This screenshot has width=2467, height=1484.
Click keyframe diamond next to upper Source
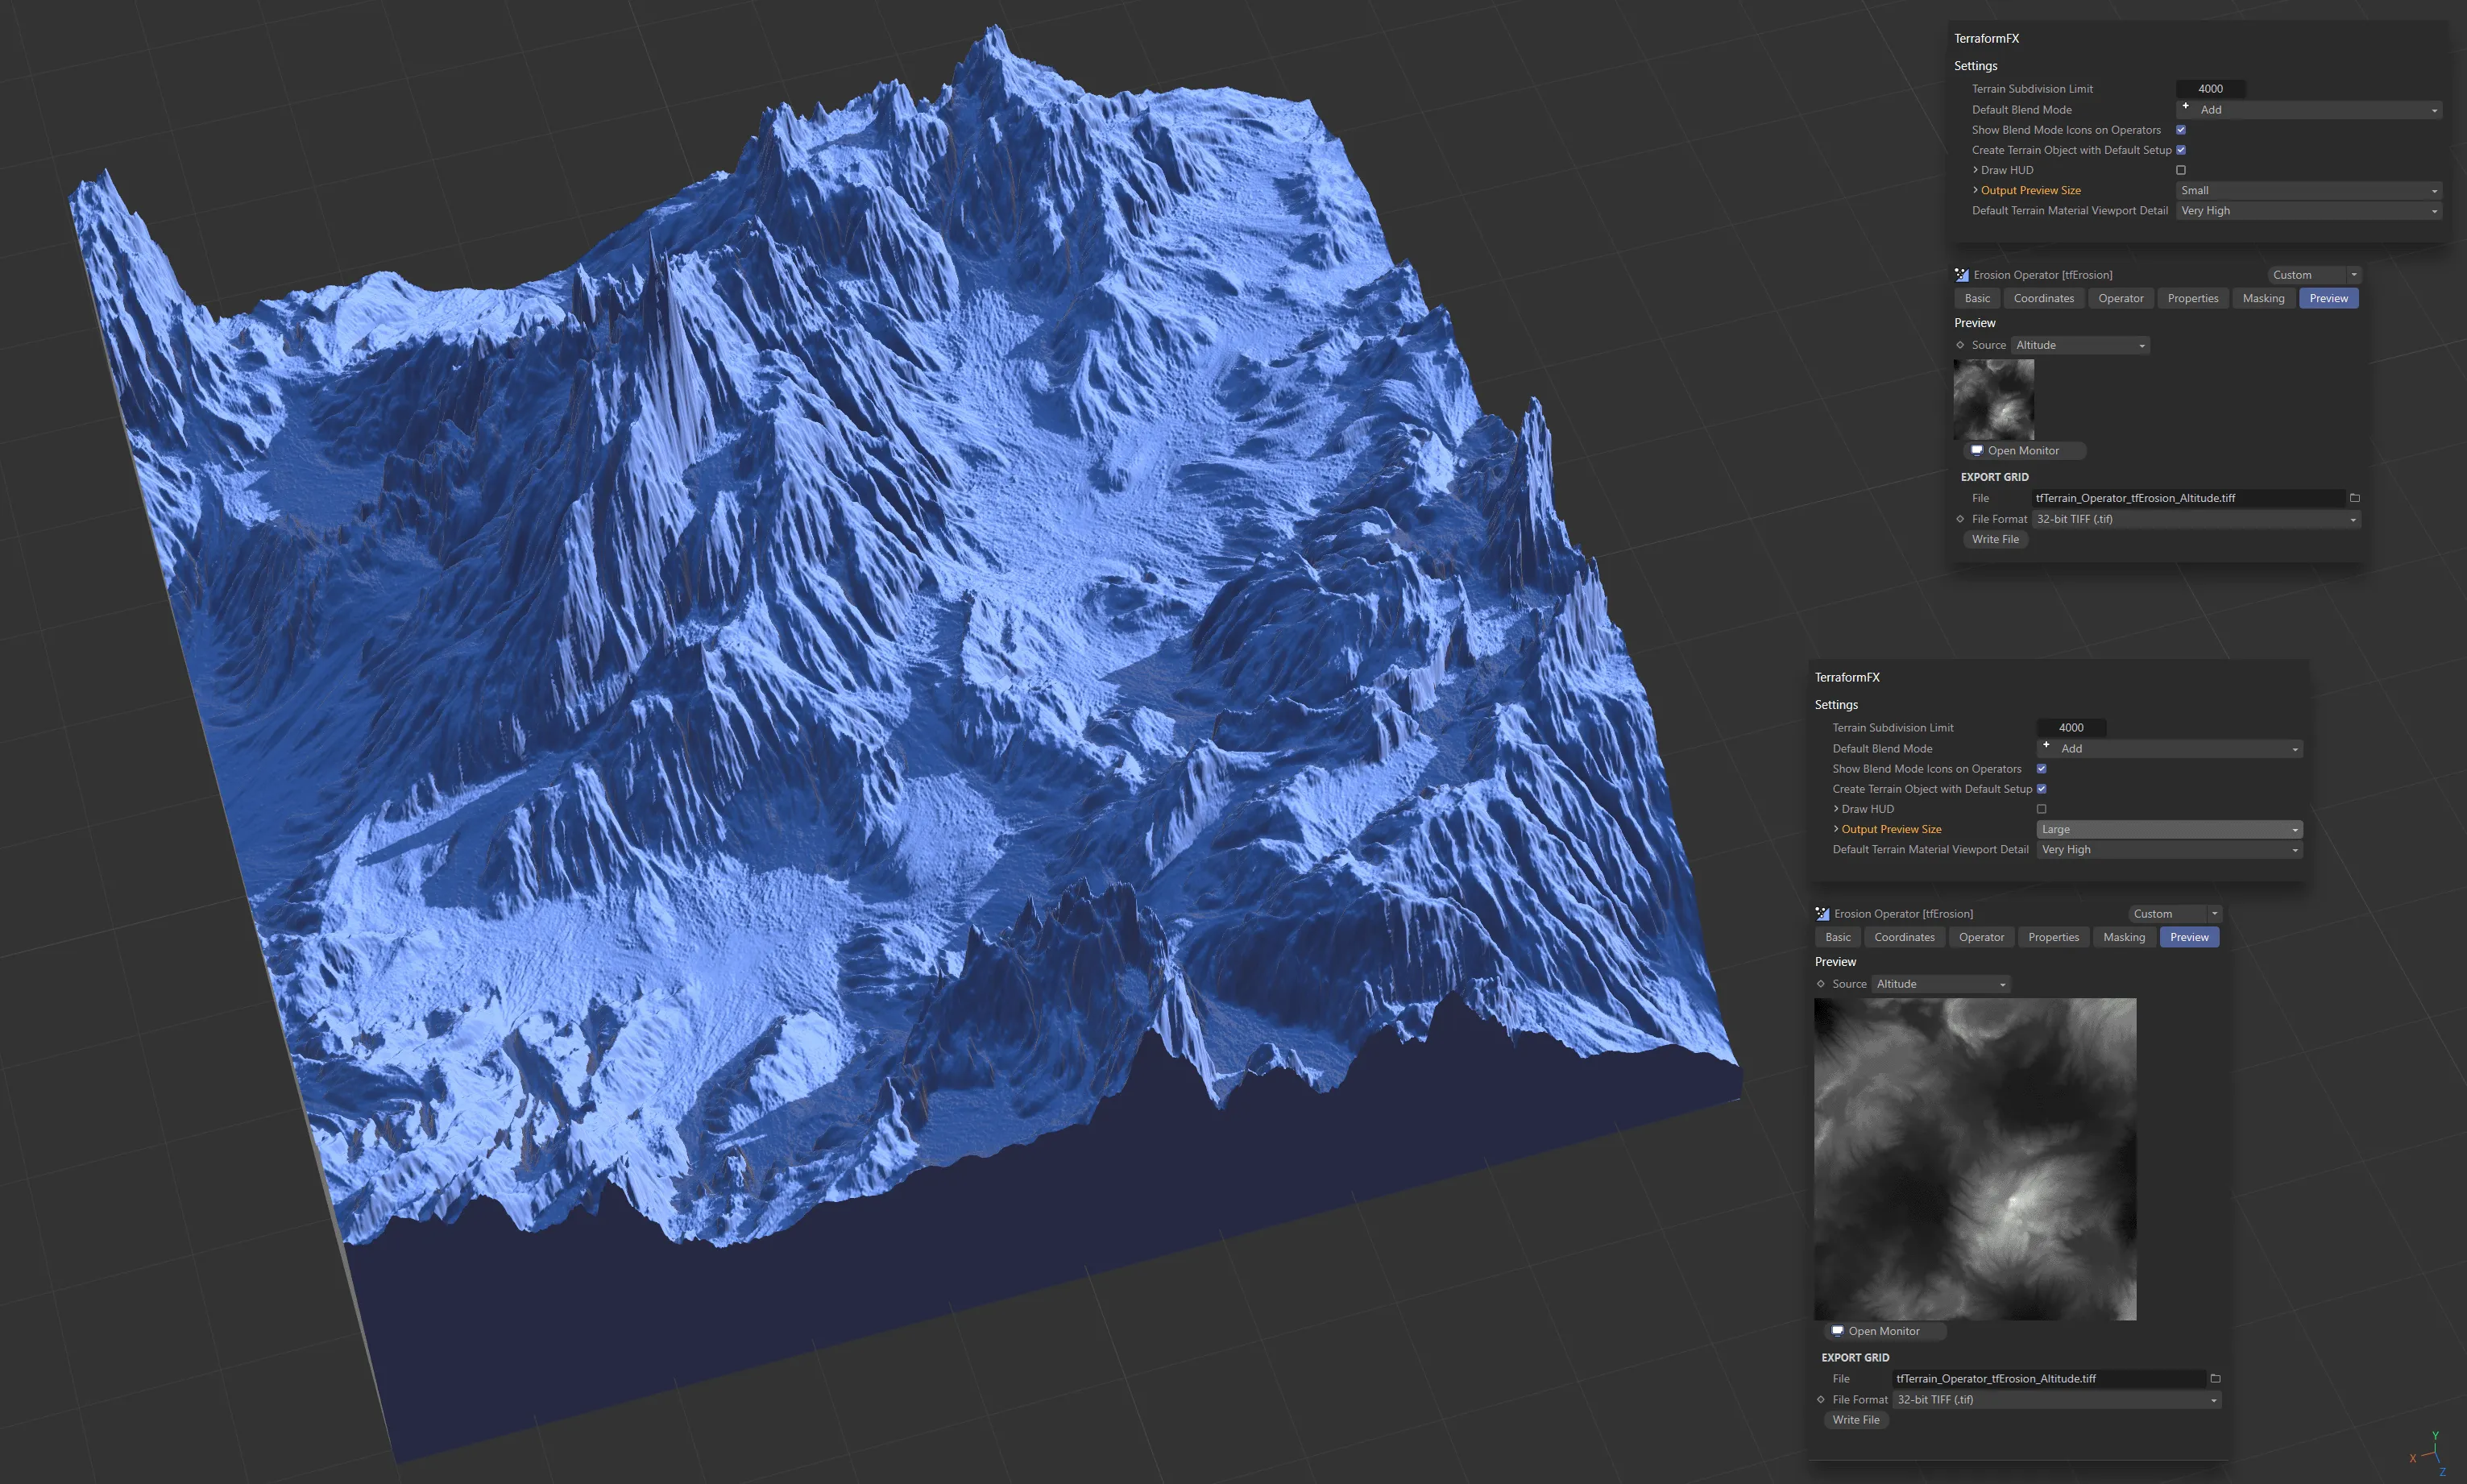click(1960, 345)
